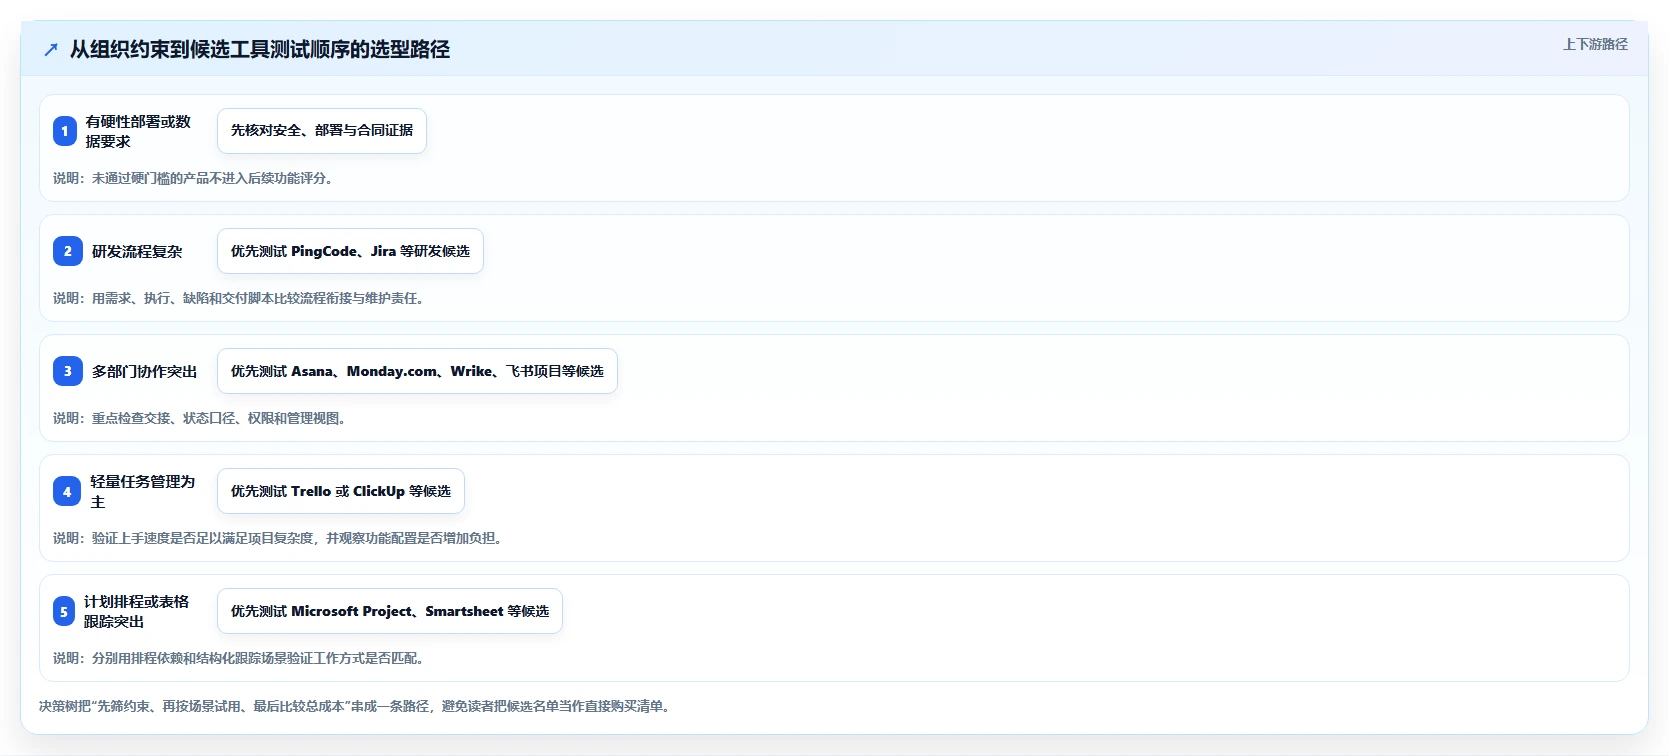The height and width of the screenshot is (756, 1669).
Task: Click step number badge 1
Action: (65, 131)
